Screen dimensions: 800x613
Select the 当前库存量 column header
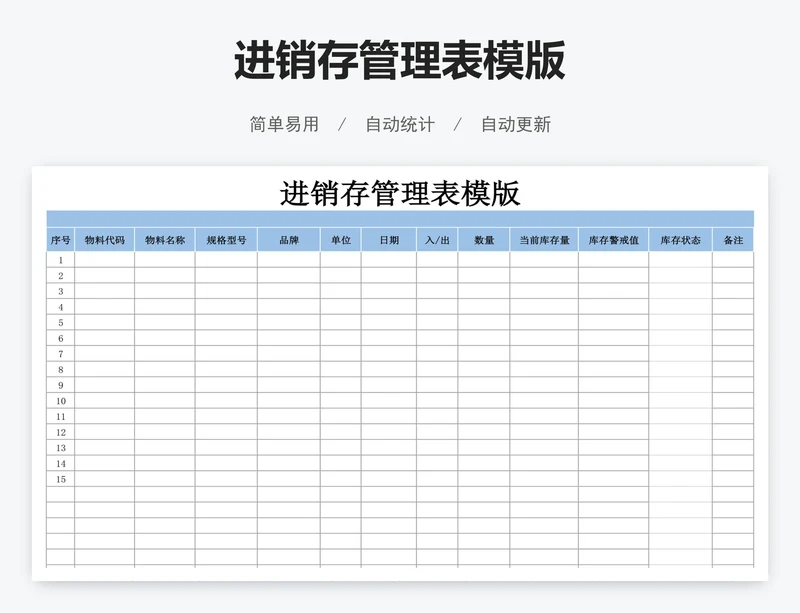click(x=544, y=240)
